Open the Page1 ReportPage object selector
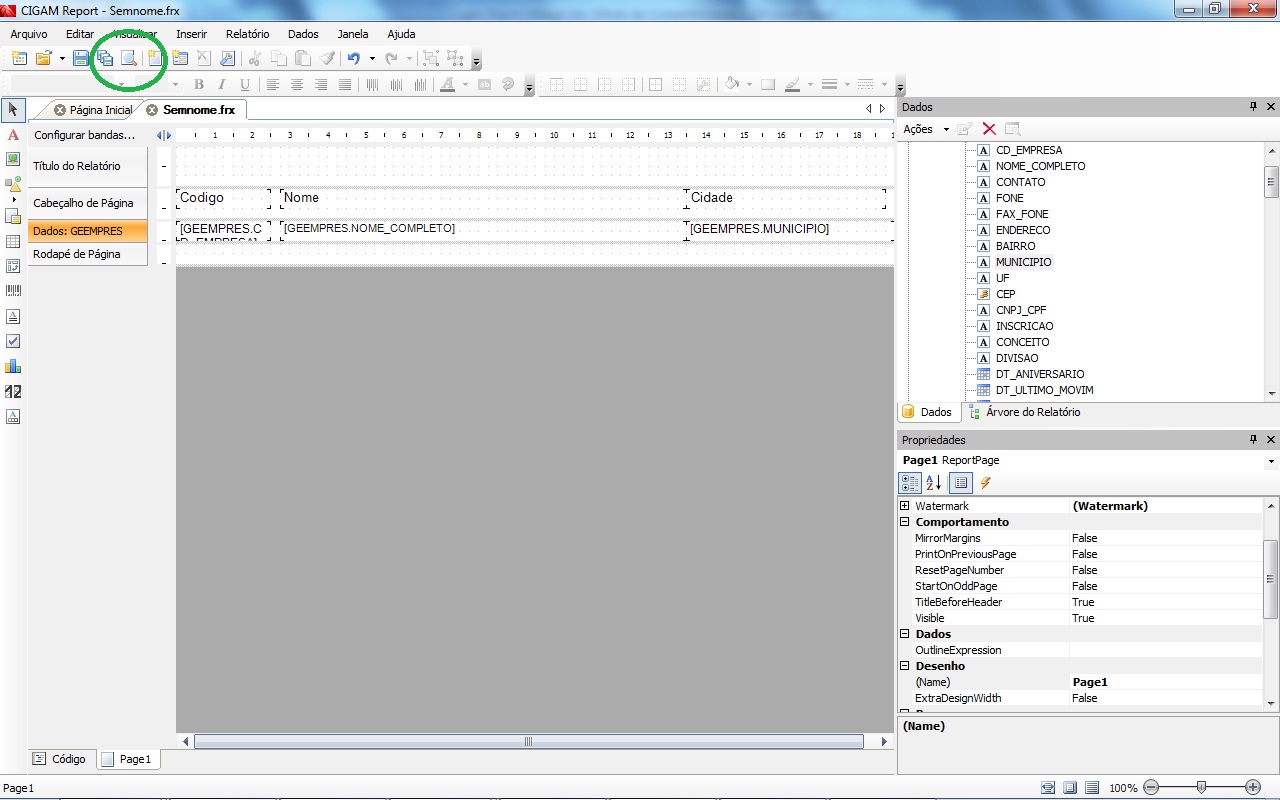 1088,461
